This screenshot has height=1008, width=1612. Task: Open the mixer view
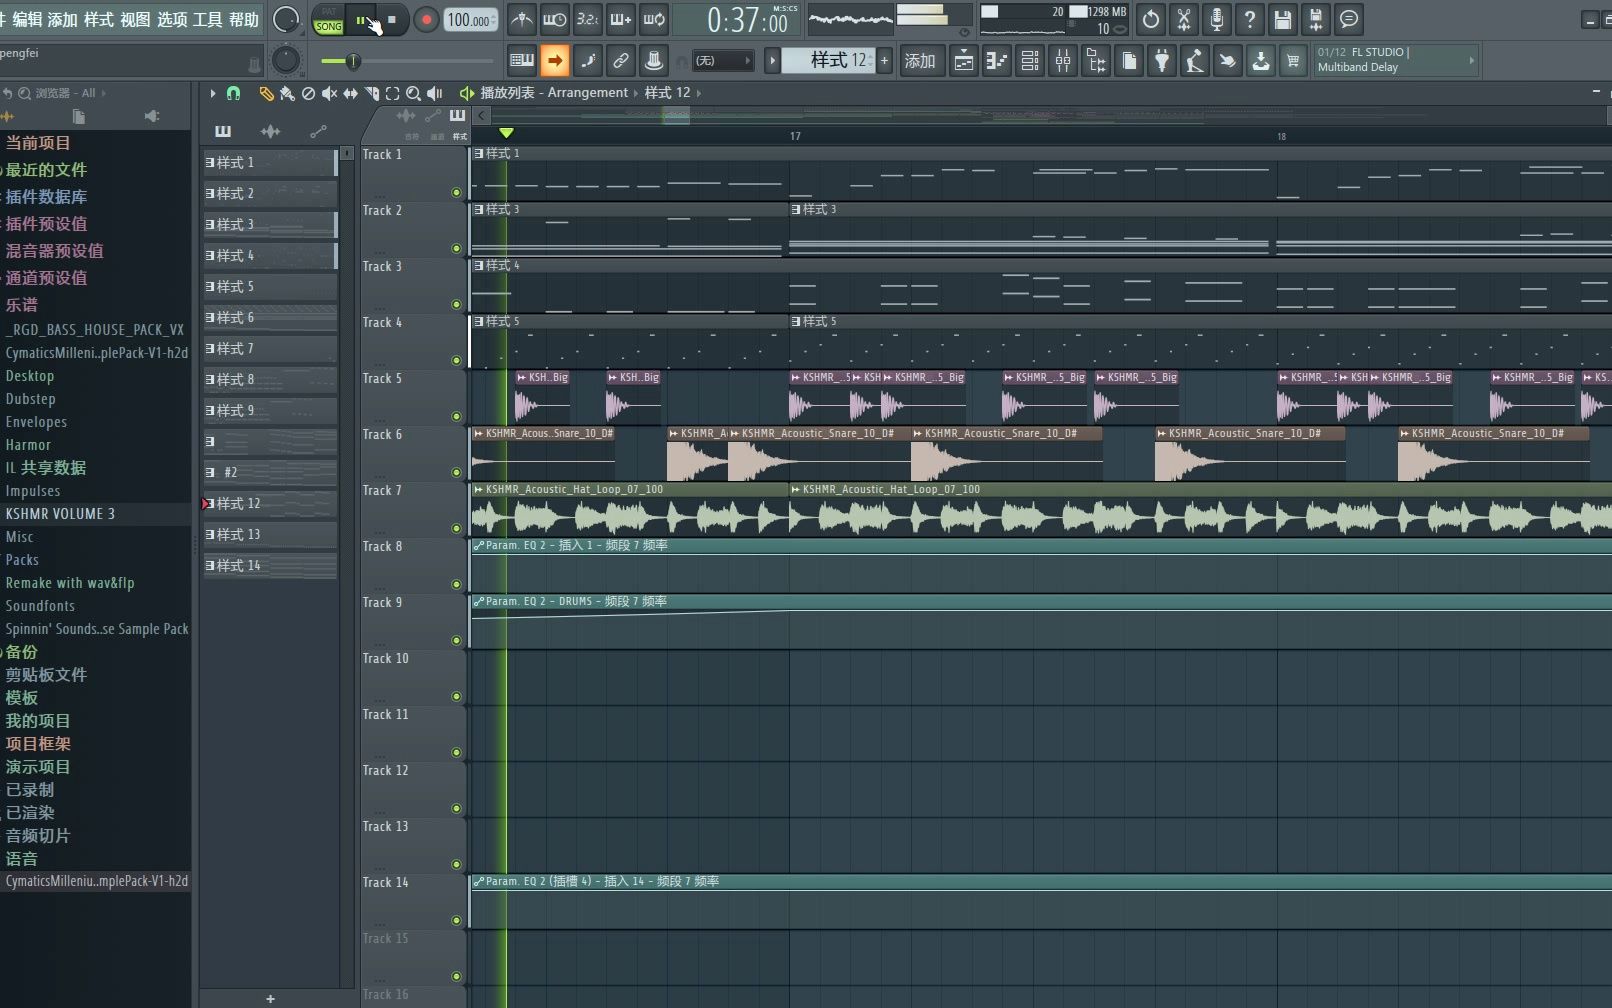[x=1063, y=61]
